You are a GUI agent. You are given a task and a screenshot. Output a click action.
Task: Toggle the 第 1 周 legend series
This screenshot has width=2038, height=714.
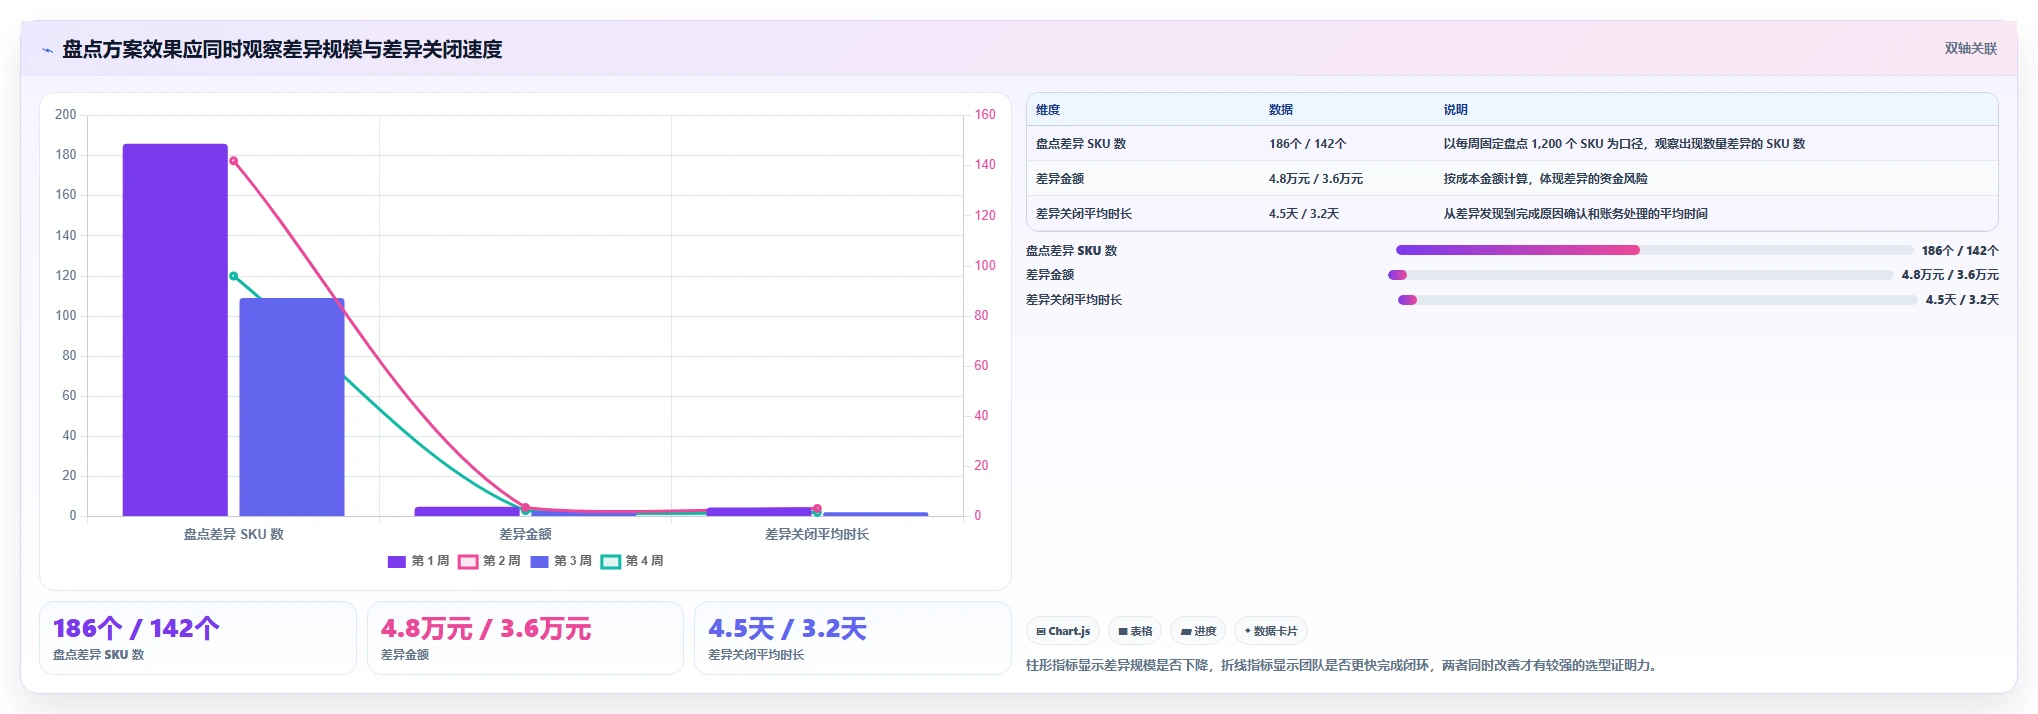click(x=418, y=561)
